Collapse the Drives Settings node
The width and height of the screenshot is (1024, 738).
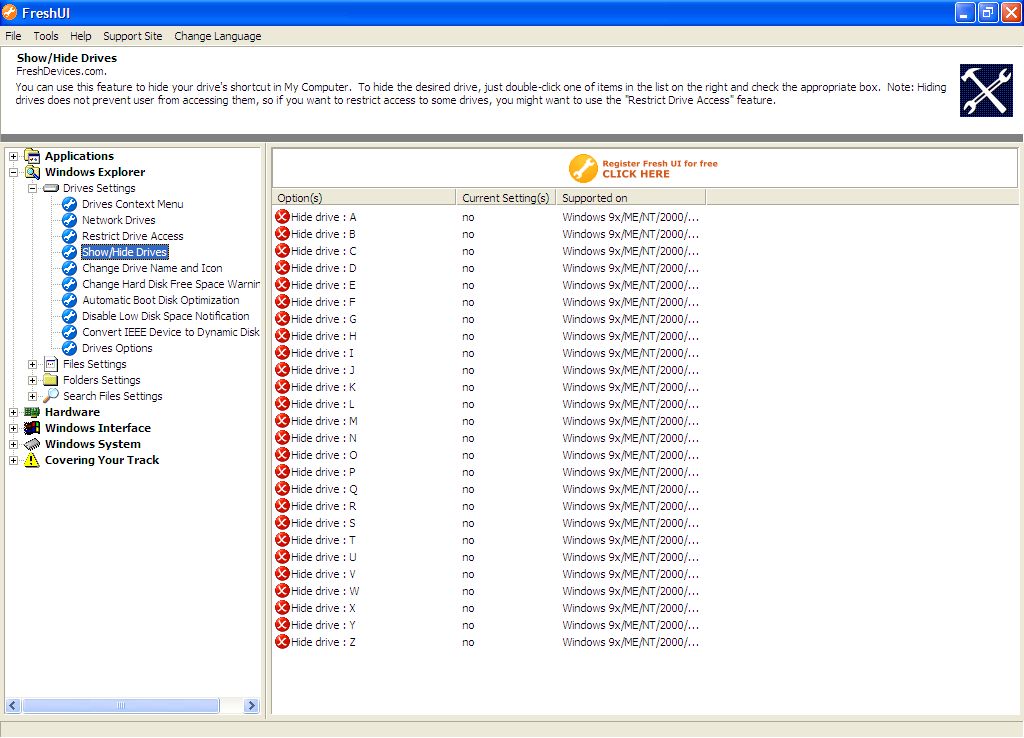tap(32, 189)
